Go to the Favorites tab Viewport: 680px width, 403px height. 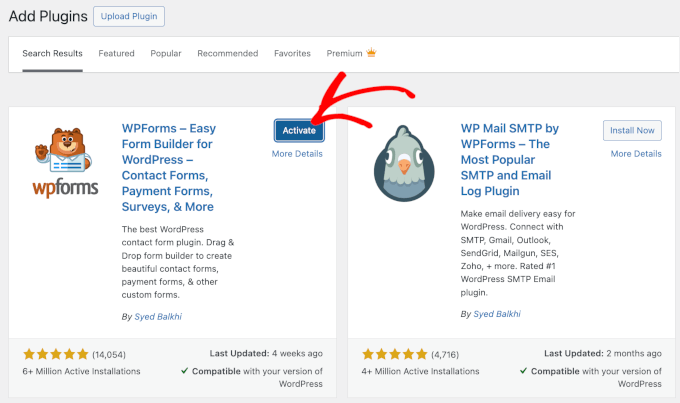coord(292,53)
